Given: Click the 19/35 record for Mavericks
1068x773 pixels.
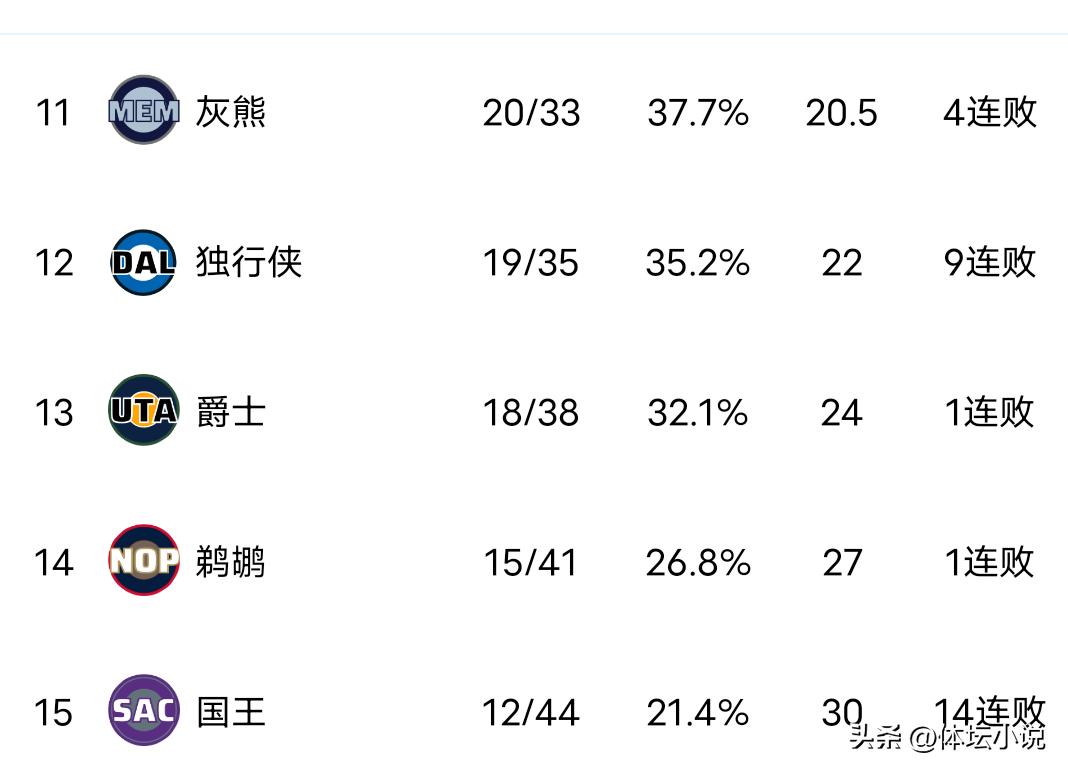Looking at the screenshot, I should coord(531,262).
